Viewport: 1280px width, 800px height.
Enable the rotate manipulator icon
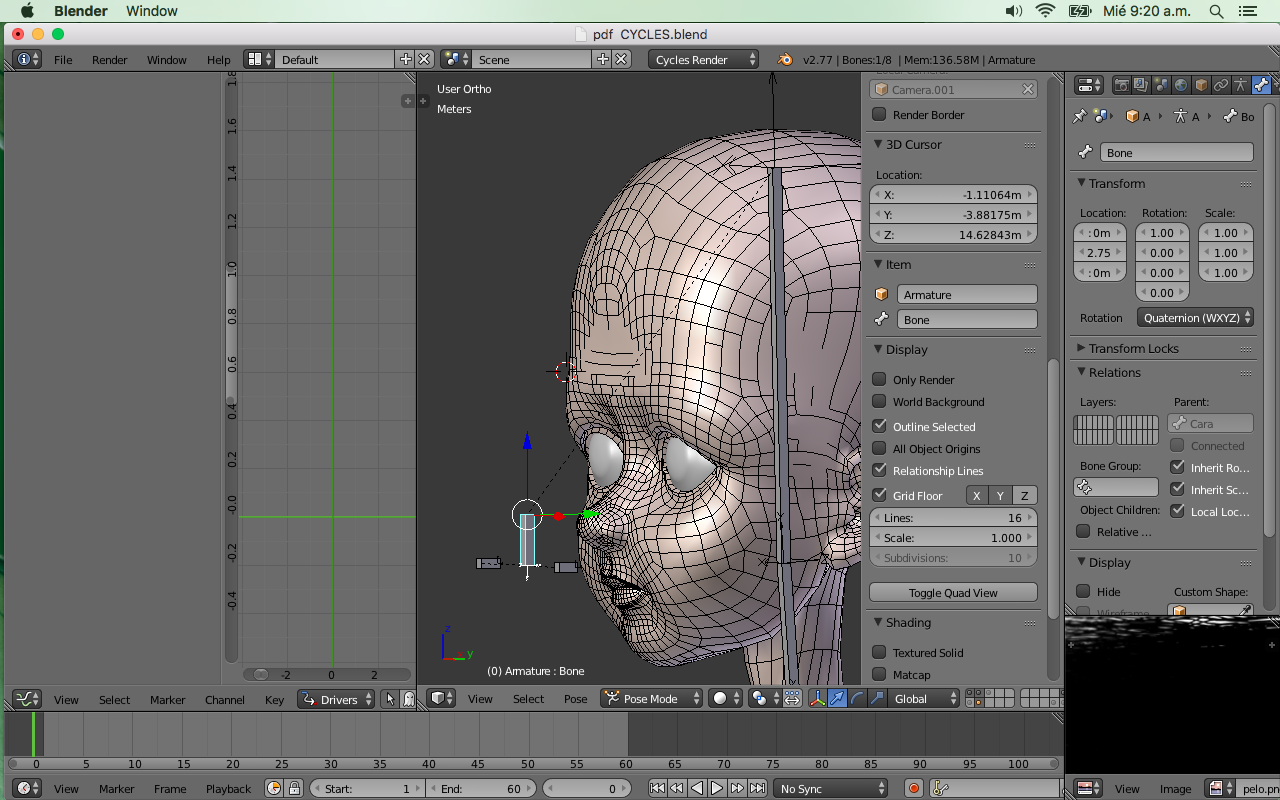tap(857, 698)
